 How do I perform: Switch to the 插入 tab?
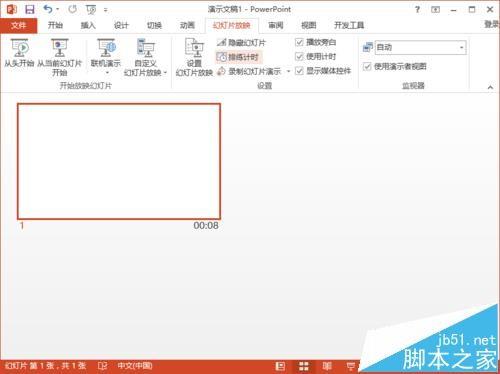(x=88, y=25)
